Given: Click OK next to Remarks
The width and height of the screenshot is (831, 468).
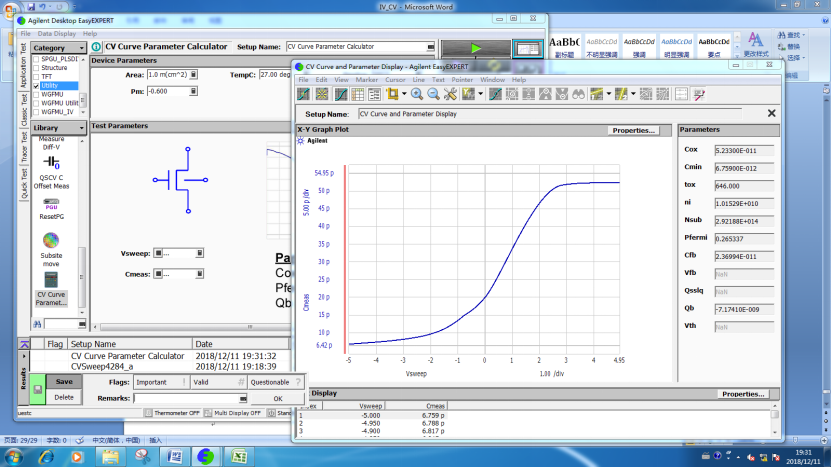Looking at the screenshot, I should (278, 399).
